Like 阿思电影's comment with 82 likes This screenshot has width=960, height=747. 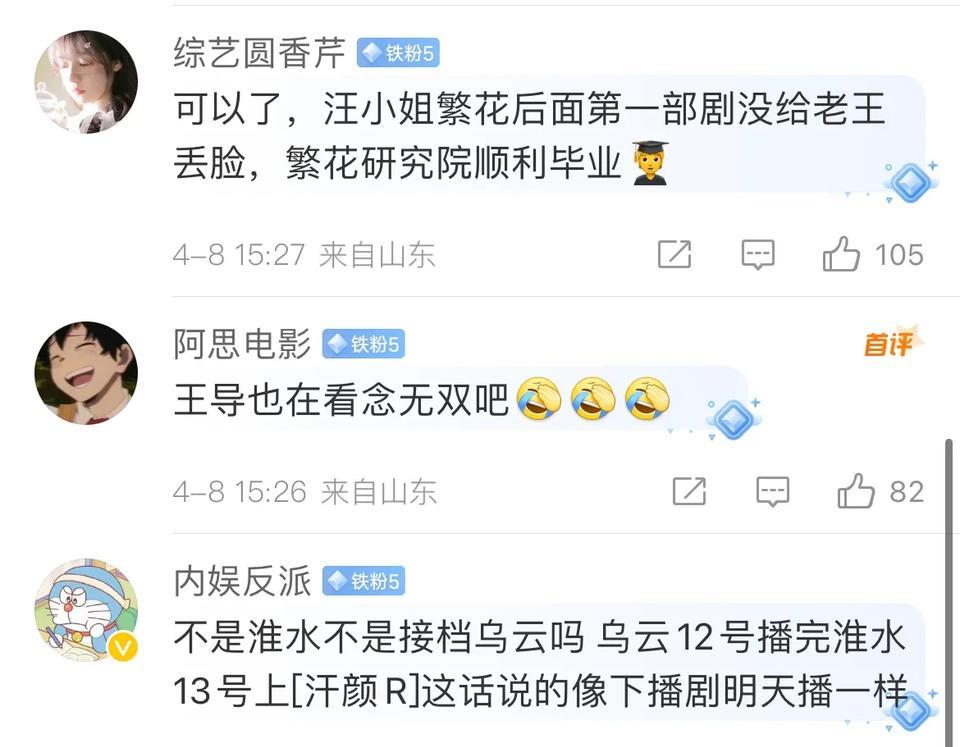[x=856, y=491]
